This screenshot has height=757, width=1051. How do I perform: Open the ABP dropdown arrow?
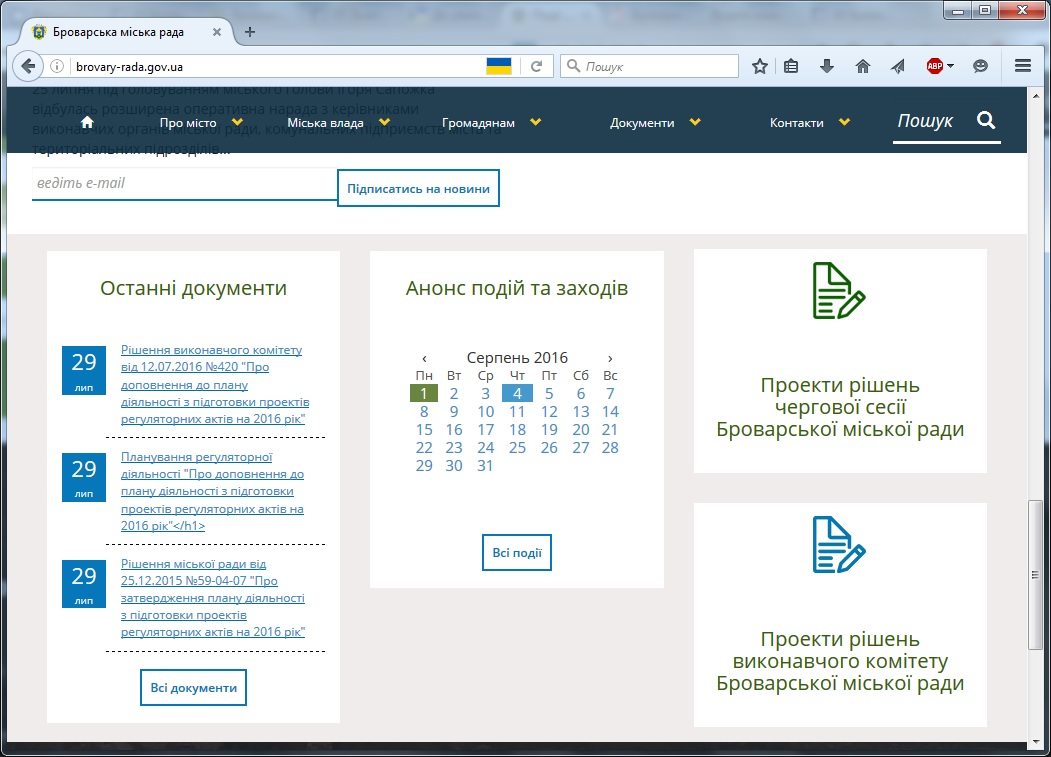(x=950, y=66)
